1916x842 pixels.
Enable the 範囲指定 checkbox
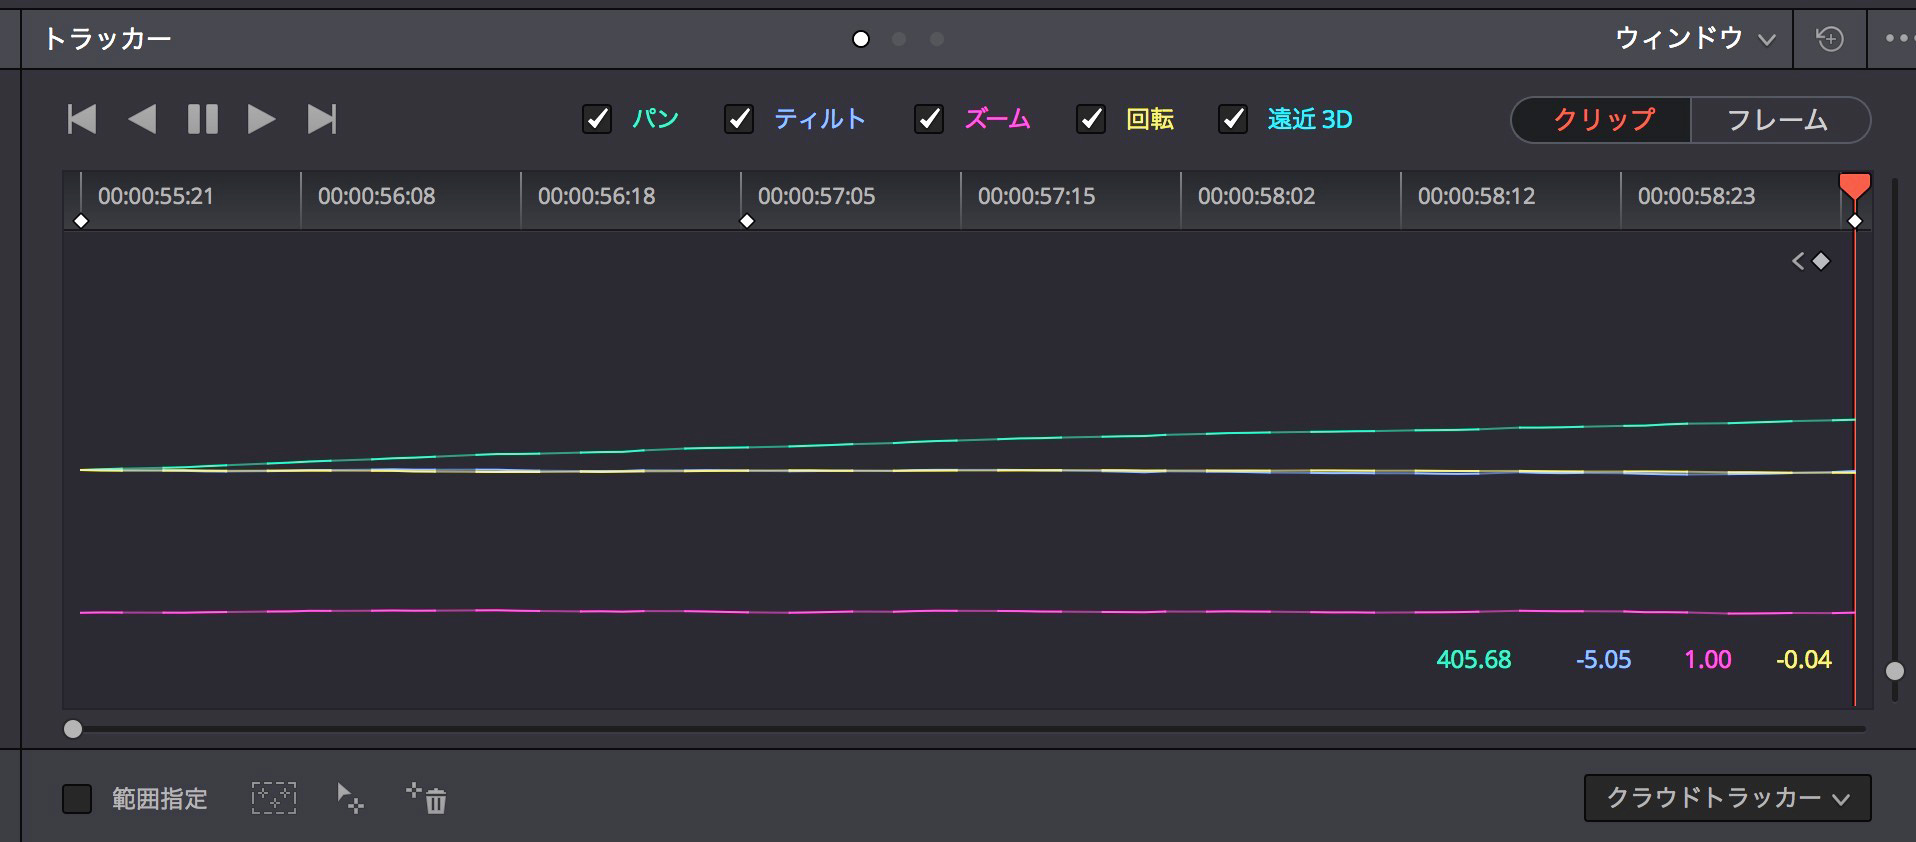(x=77, y=799)
